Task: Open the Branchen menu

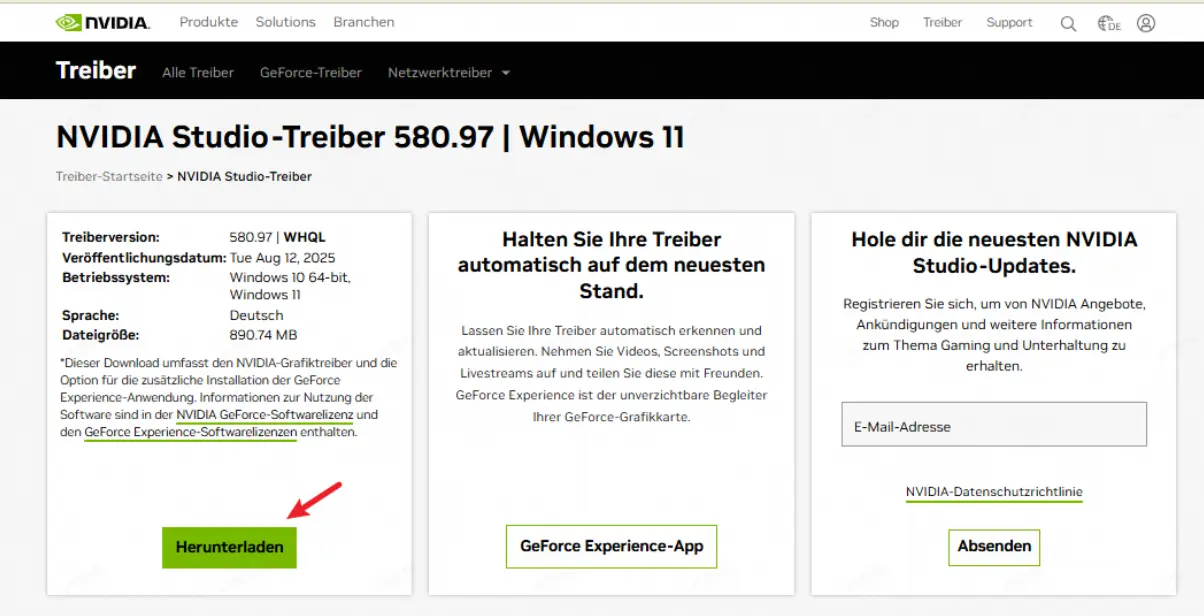Action: (x=364, y=22)
